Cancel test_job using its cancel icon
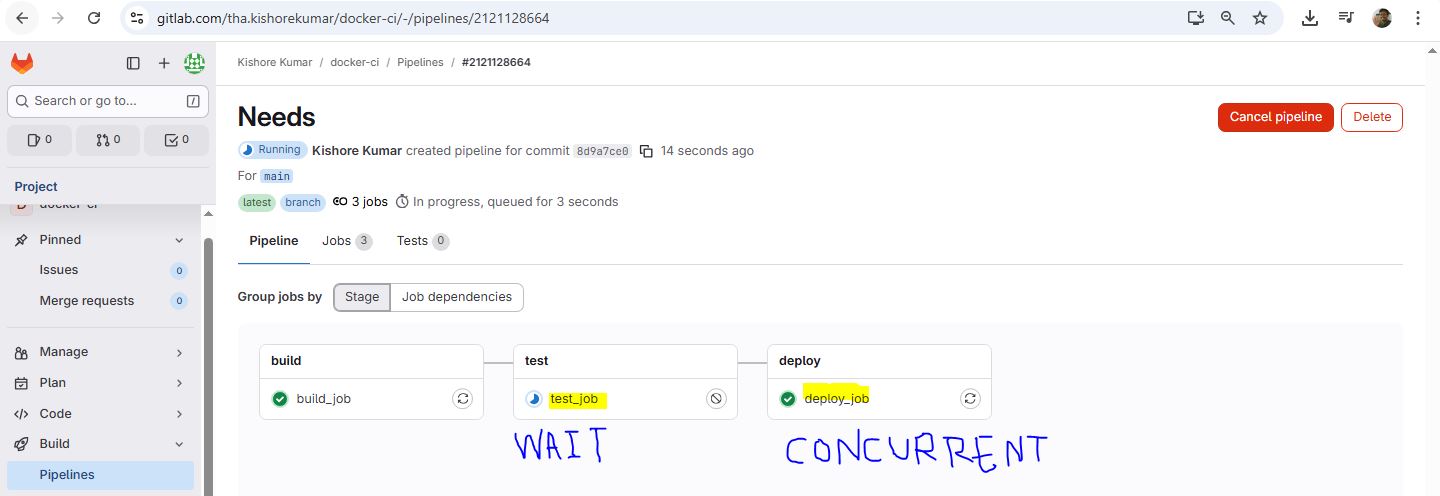This screenshot has width=1440, height=496. (716, 398)
